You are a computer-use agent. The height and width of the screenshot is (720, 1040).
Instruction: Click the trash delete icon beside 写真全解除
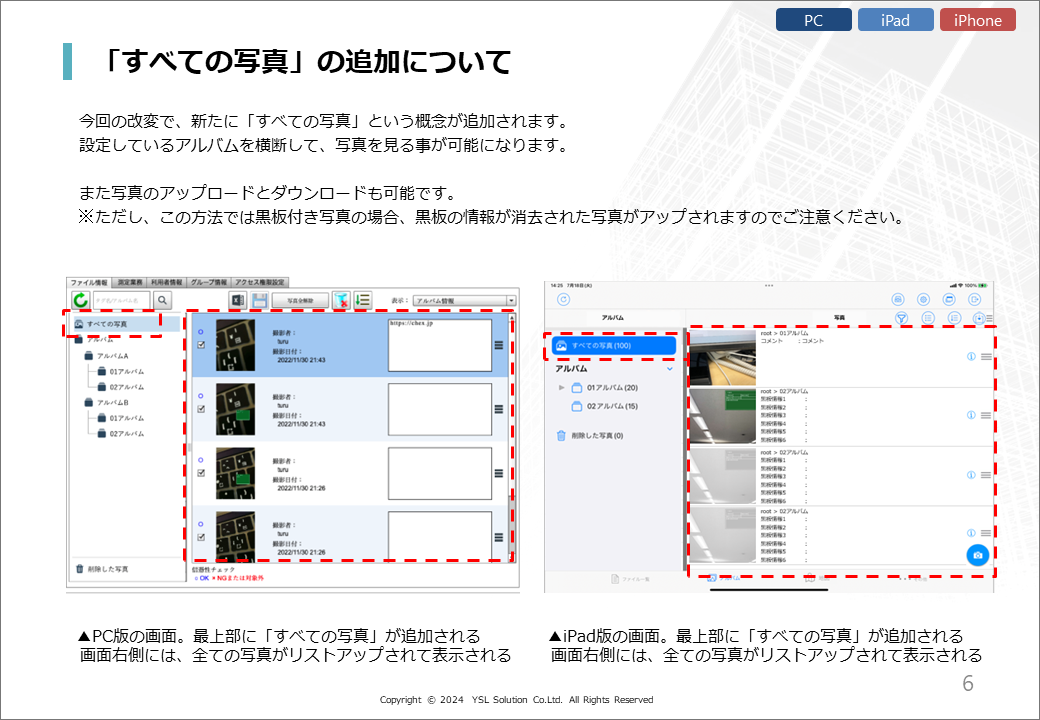[x=341, y=300]
